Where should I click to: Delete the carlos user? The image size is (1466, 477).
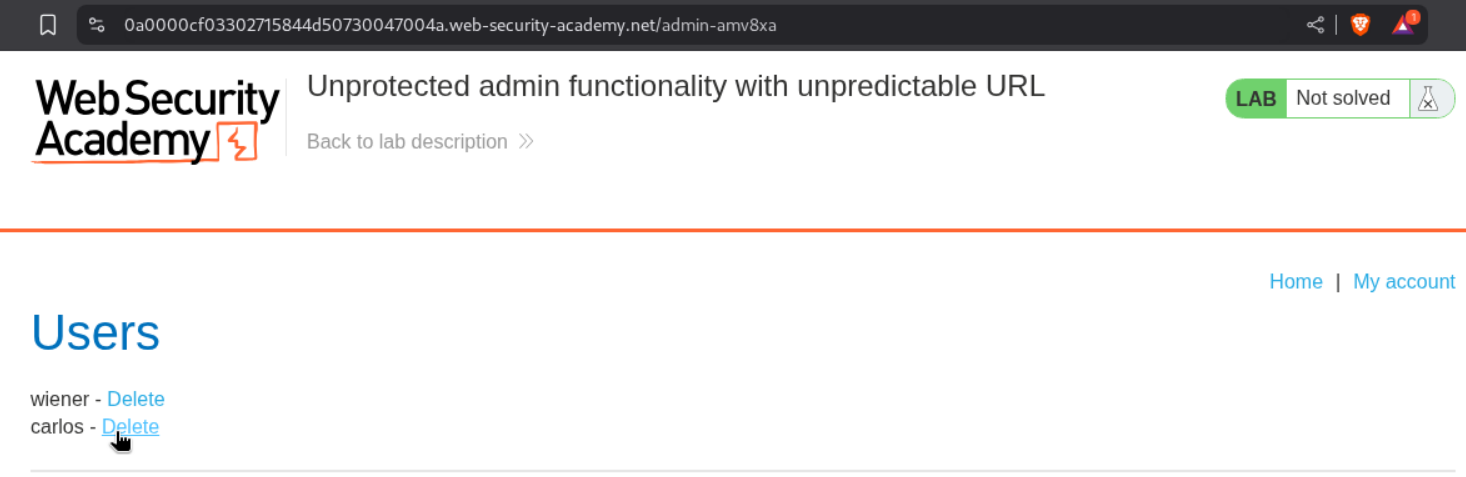click(x=130, y=427)
